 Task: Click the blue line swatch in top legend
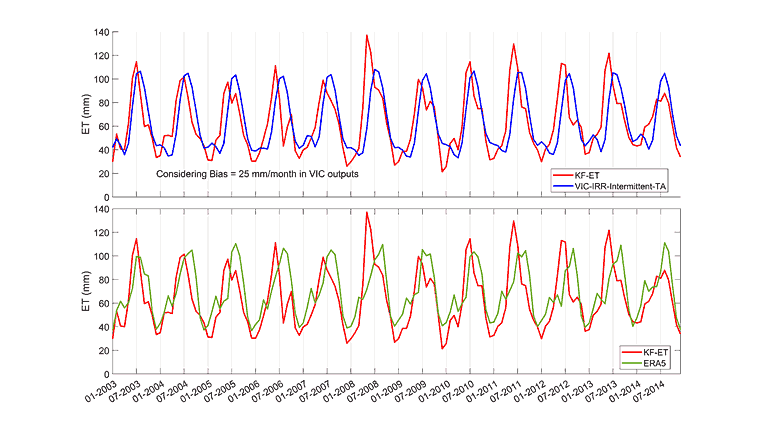[563, 186]
